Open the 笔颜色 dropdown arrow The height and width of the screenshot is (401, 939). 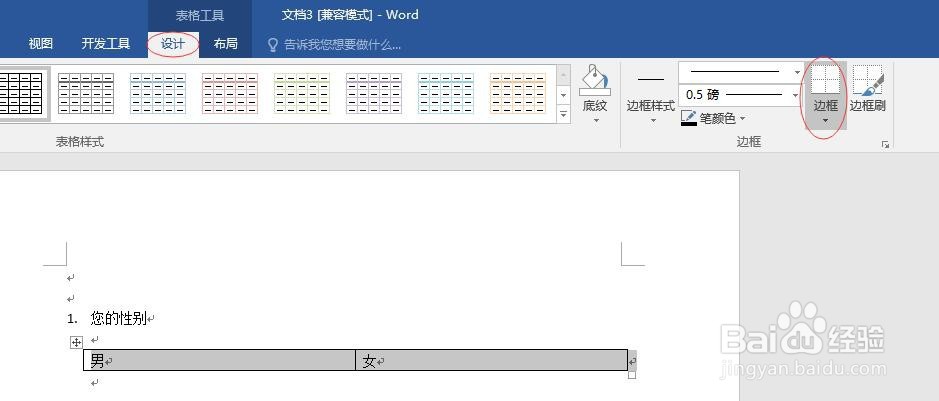pos(743,119)
